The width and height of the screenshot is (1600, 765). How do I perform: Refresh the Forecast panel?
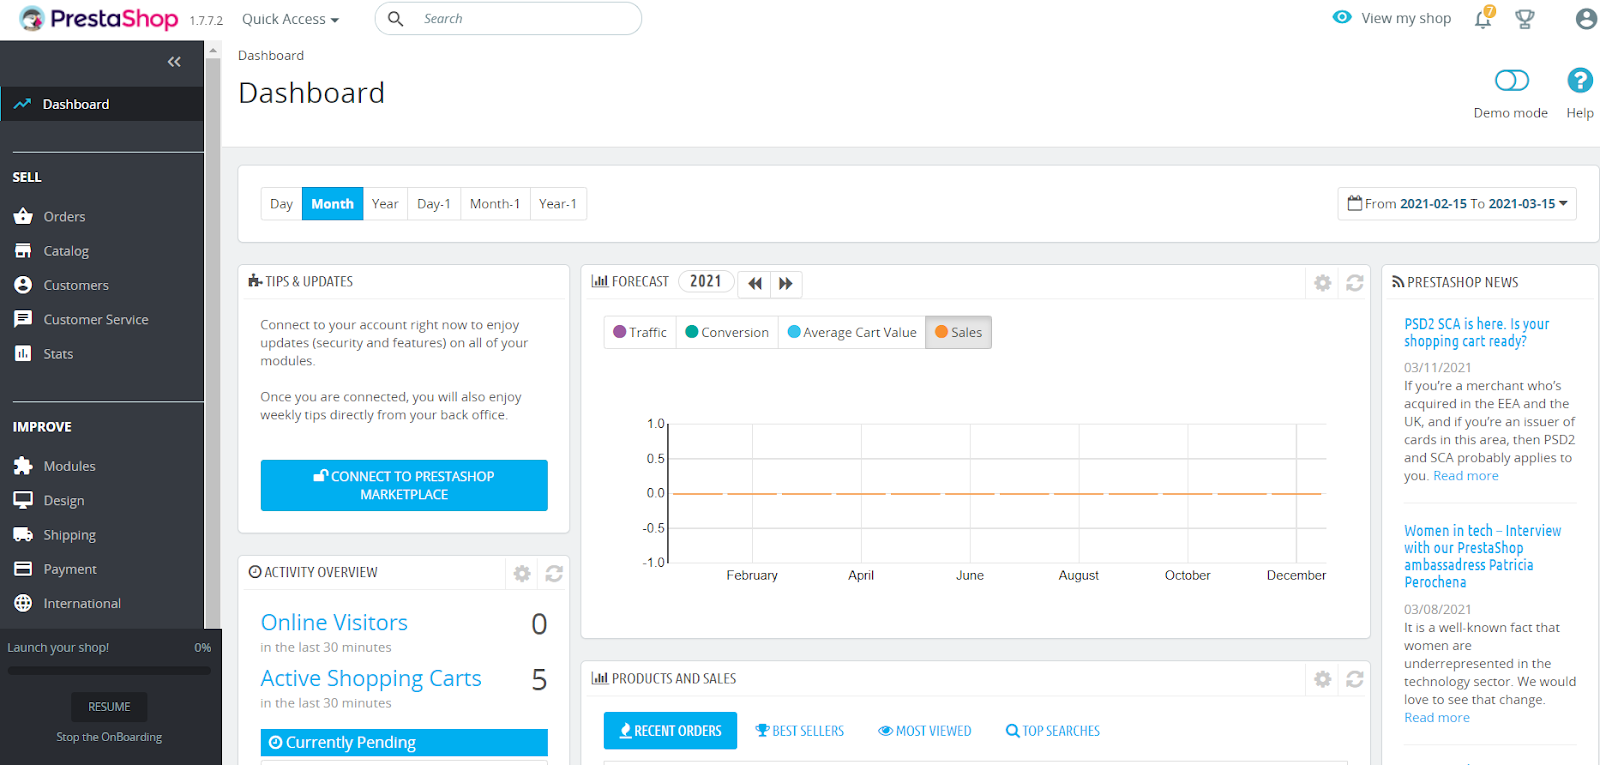[x=1355, y=283]
